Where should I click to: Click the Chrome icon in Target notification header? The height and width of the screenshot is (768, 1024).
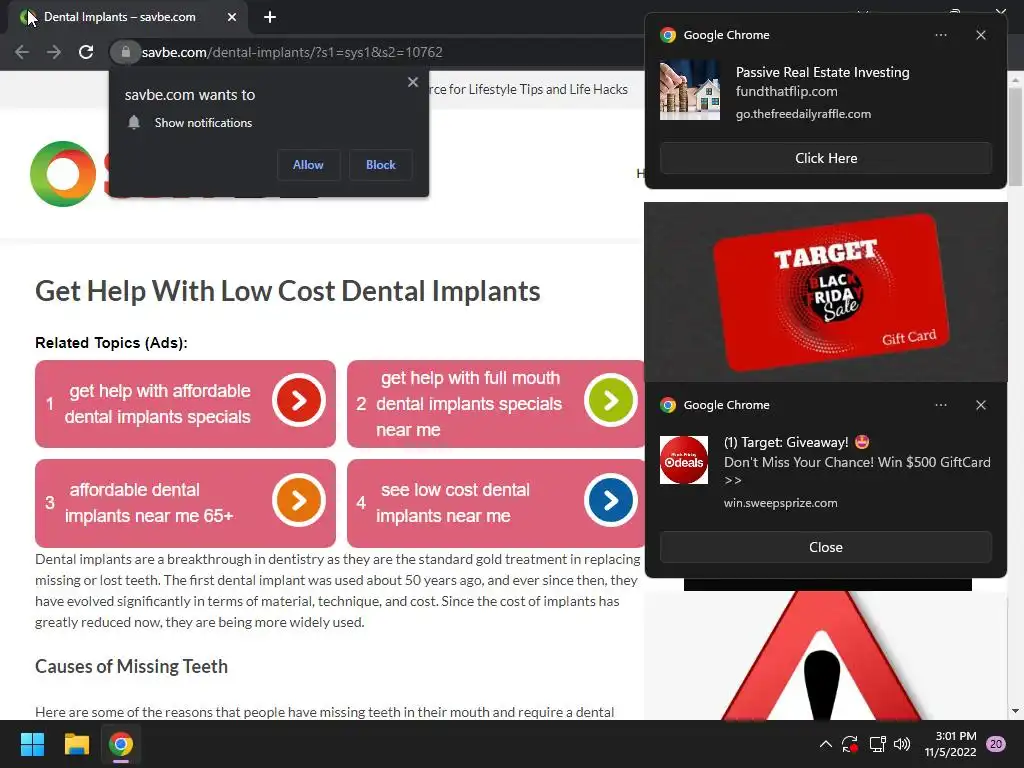coord(667,406)
